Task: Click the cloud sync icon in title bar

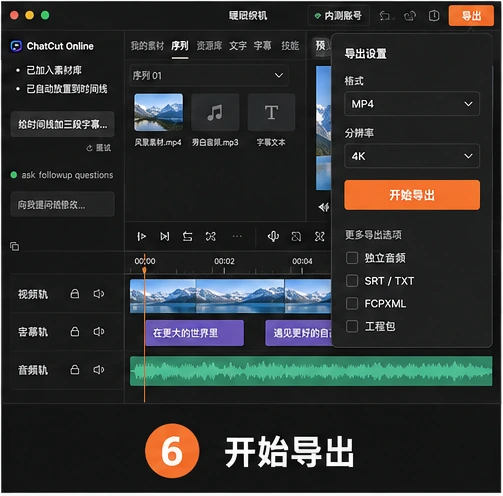Action: click(410, 16)
